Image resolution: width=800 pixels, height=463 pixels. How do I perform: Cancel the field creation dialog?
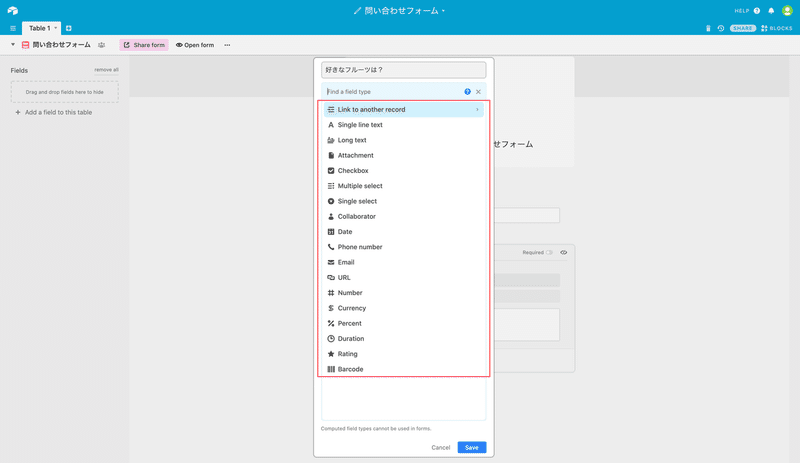pyautogui.click(x=441, y=448)
